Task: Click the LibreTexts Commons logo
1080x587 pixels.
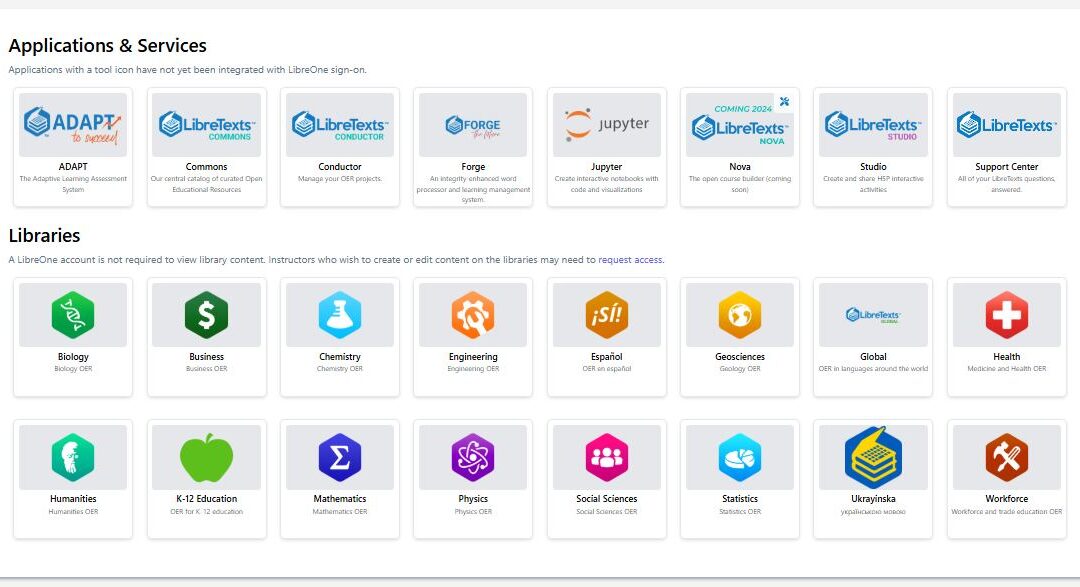Action: coord(206,125)
